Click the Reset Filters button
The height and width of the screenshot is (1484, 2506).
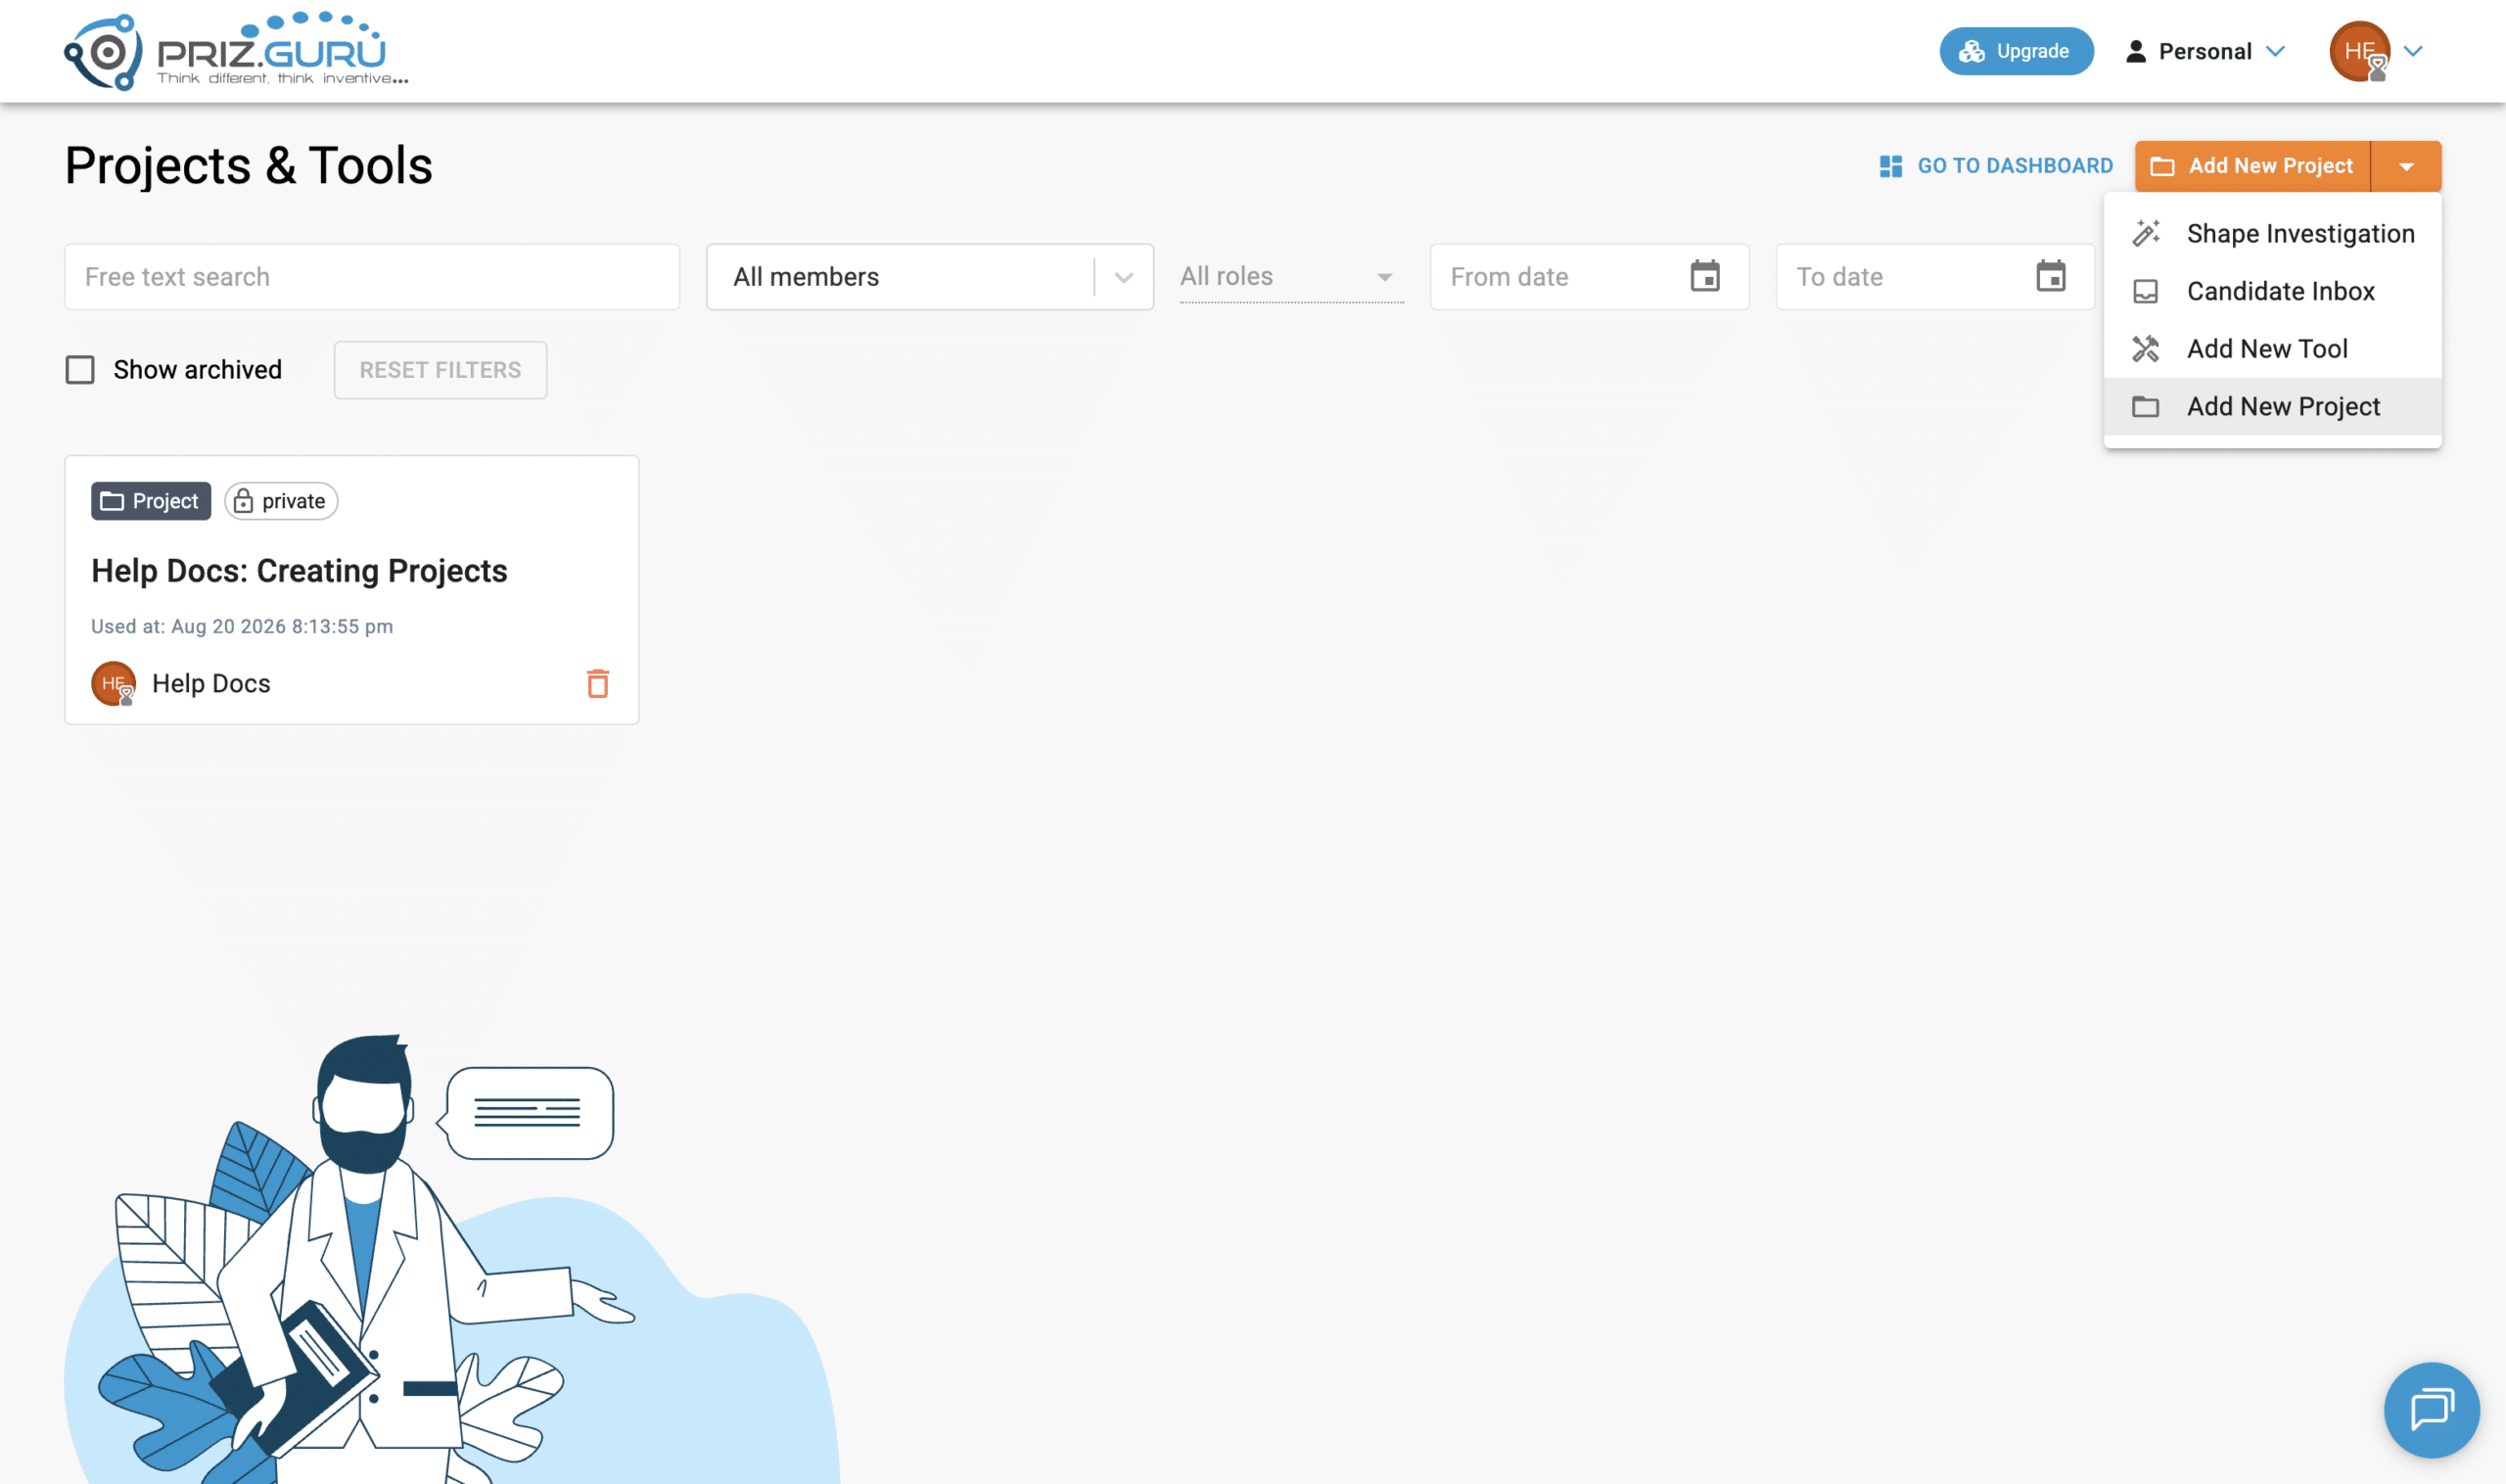tap(440, 370)
